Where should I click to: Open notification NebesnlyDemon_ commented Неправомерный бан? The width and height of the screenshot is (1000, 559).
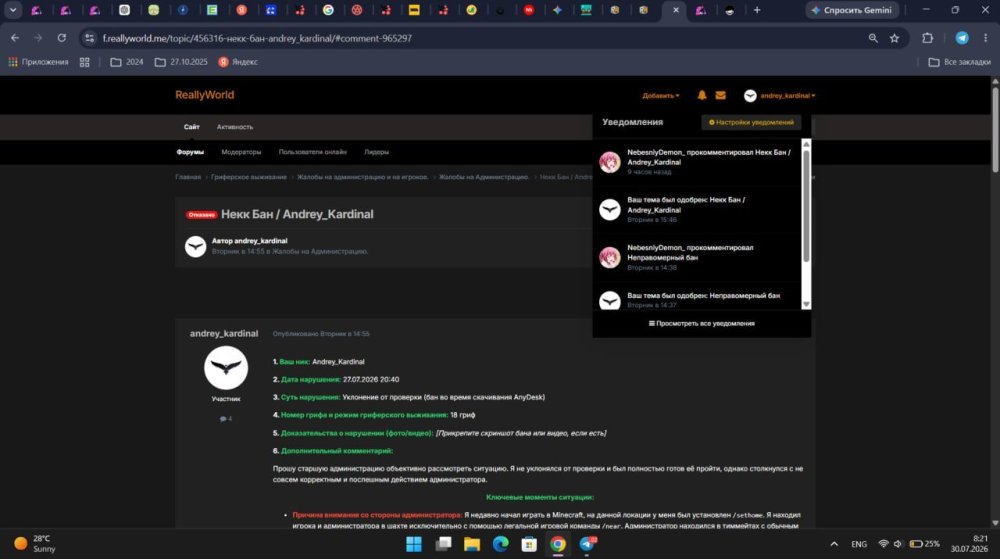(x=696, y=257)
